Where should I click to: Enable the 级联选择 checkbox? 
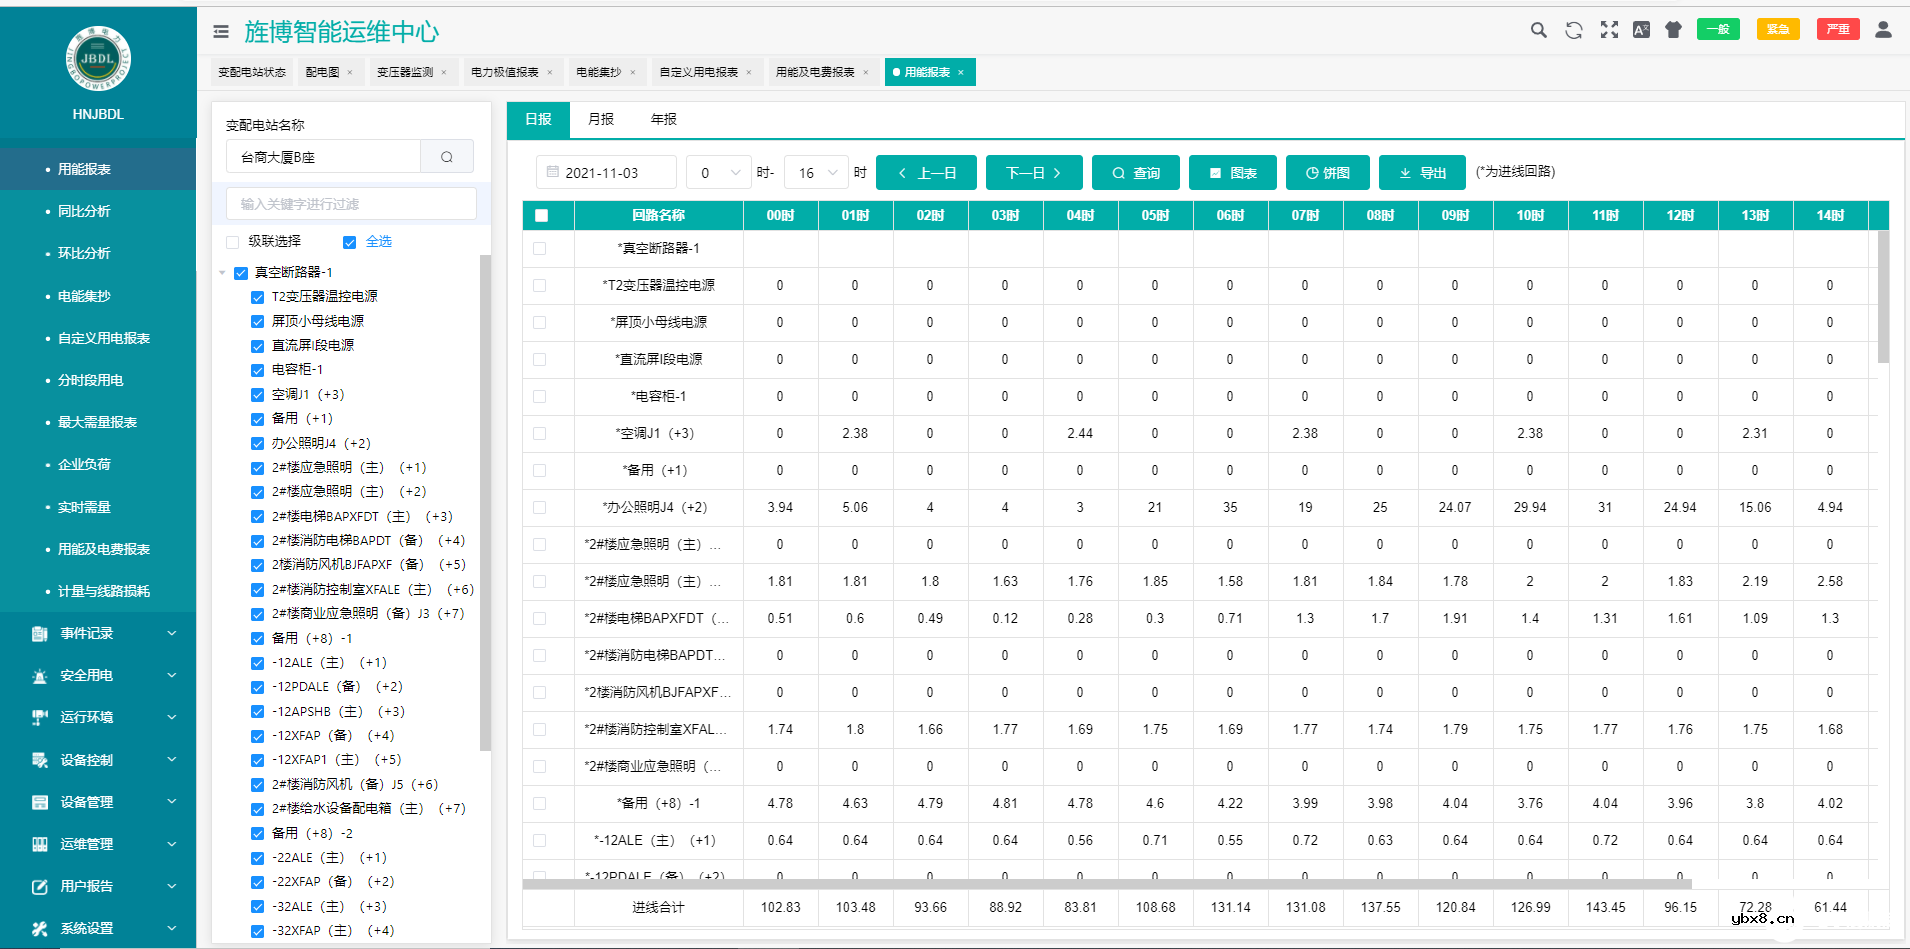click(x=232, y=241)
